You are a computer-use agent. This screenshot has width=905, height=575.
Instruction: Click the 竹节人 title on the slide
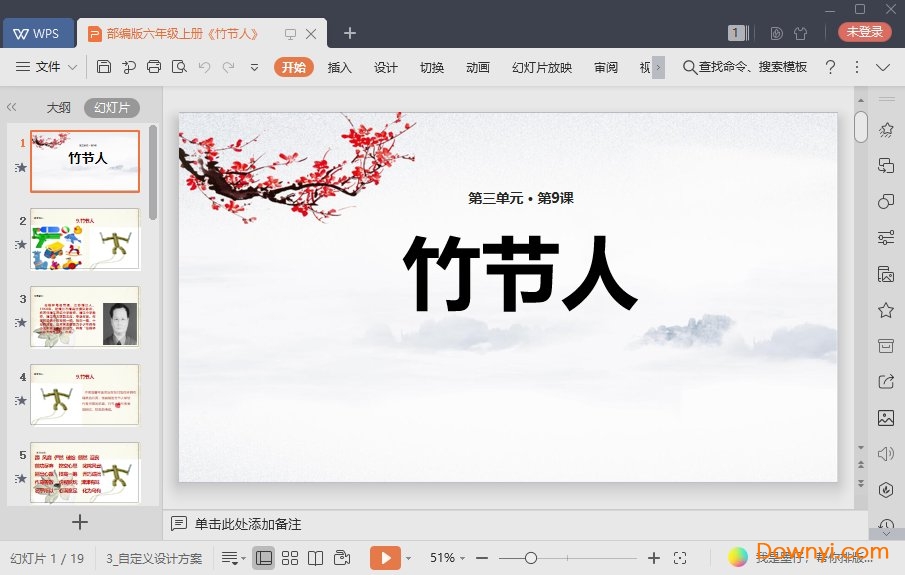click(x=520, y=273)
